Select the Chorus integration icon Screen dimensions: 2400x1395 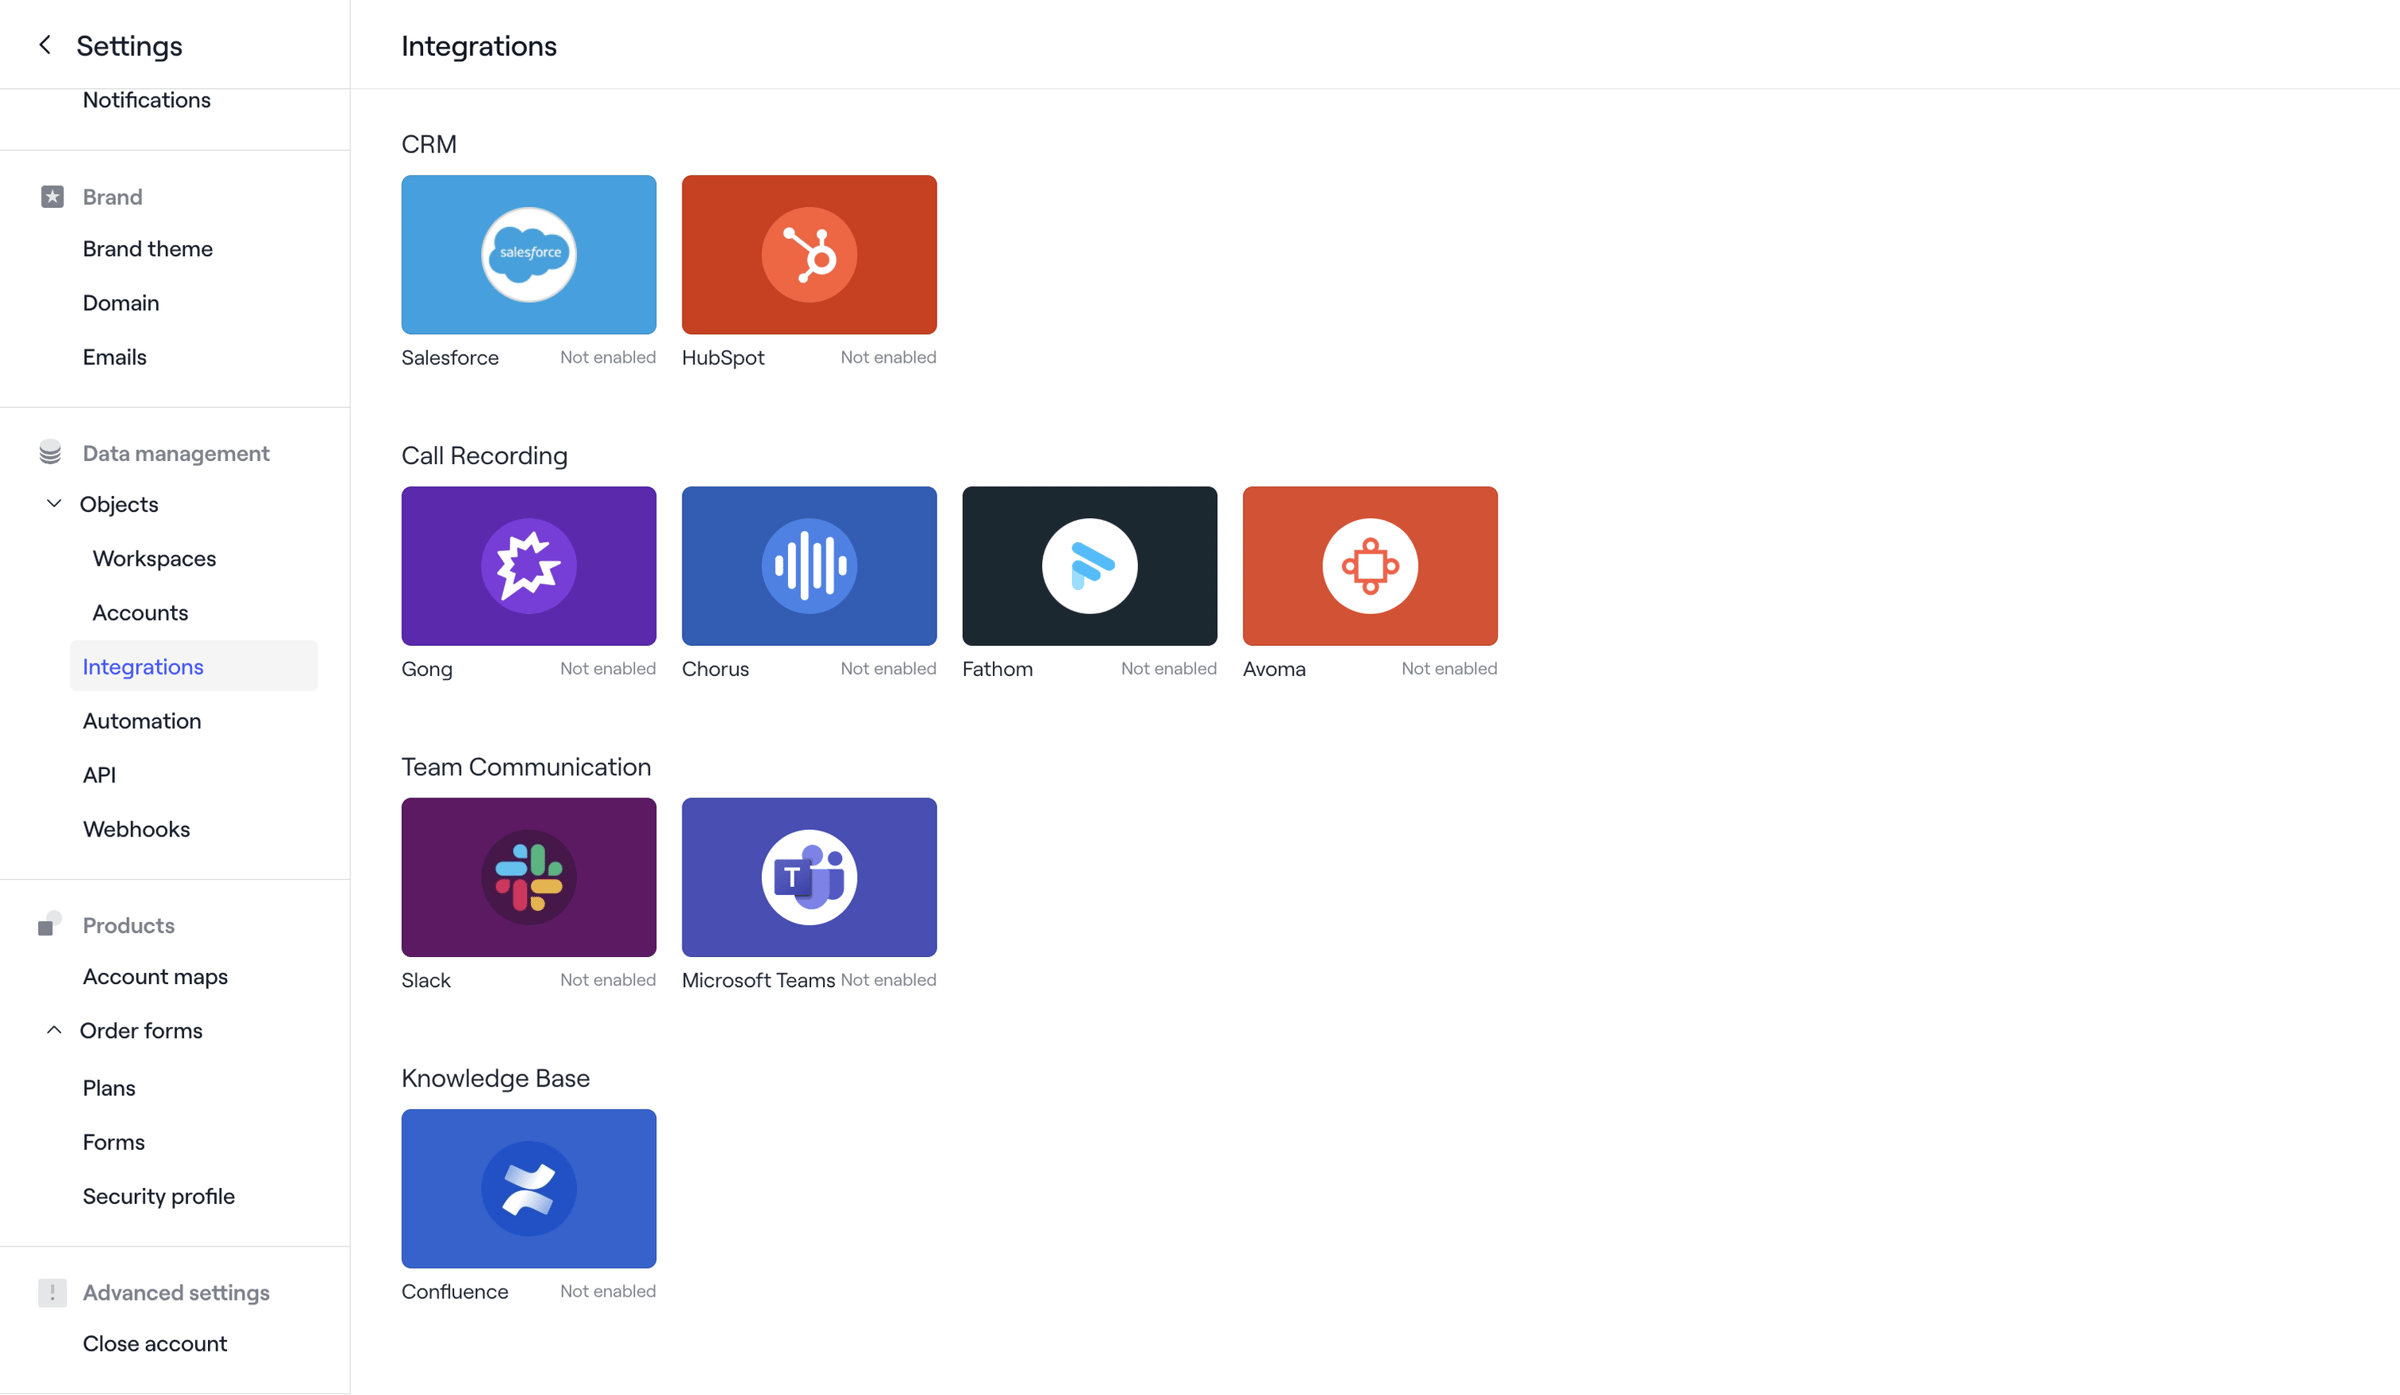click(809, 566)
